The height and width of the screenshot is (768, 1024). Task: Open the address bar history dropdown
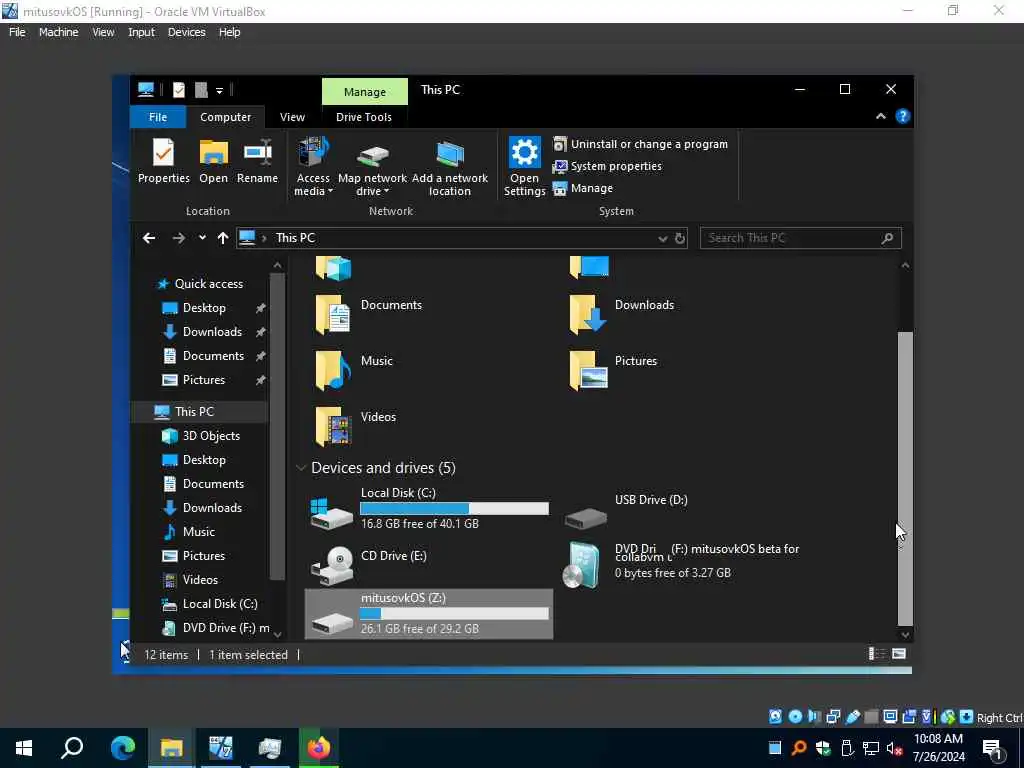(663, 238)
